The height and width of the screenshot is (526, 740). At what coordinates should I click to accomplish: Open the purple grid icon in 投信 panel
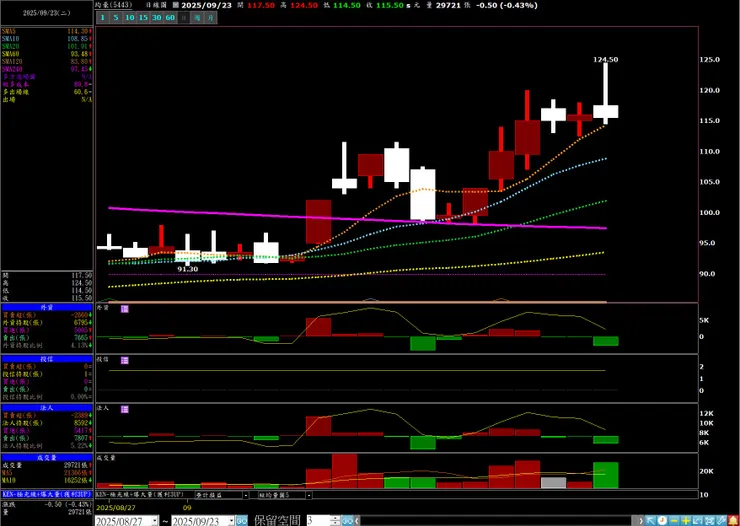coord(125,360)
